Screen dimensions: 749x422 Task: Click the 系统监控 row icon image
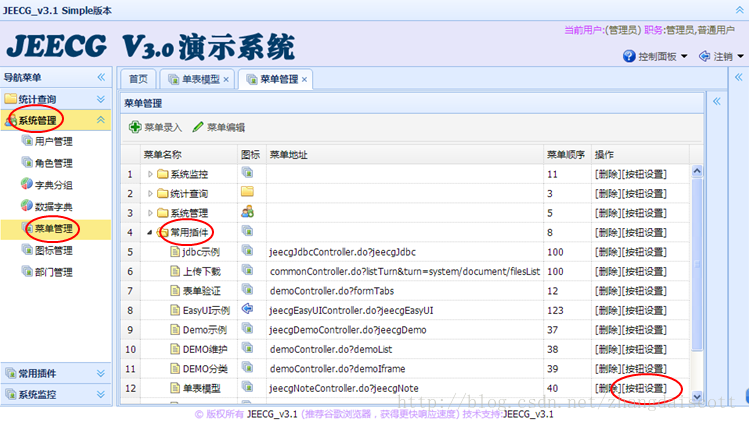tap(247, 173)
